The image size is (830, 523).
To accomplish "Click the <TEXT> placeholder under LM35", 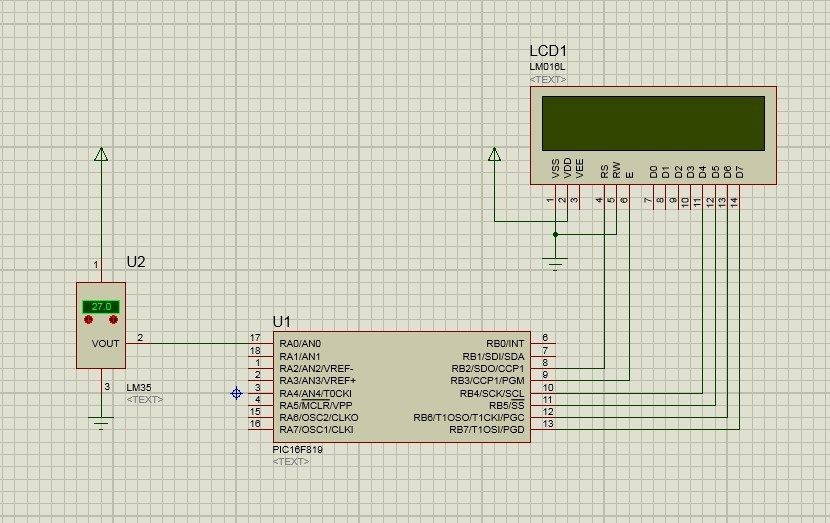I will pos(145,400).
